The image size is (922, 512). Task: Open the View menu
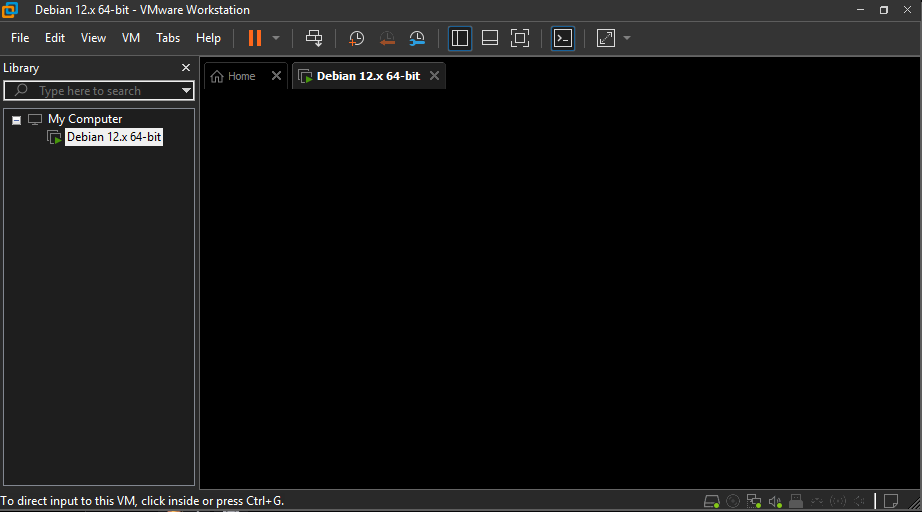tap(93, 38)
